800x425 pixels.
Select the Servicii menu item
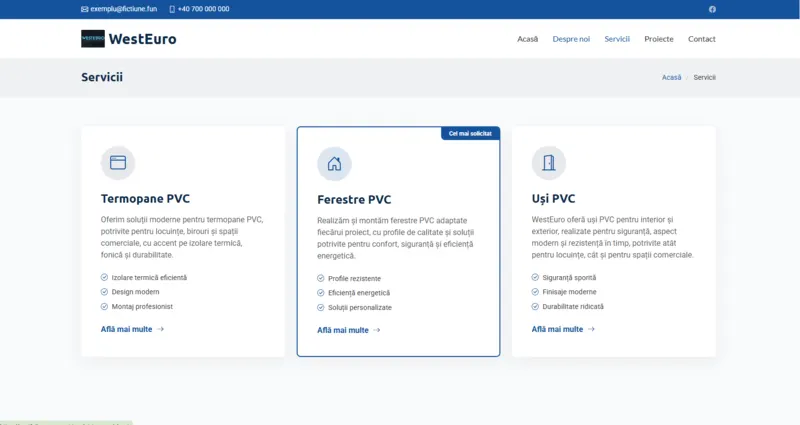617,39
